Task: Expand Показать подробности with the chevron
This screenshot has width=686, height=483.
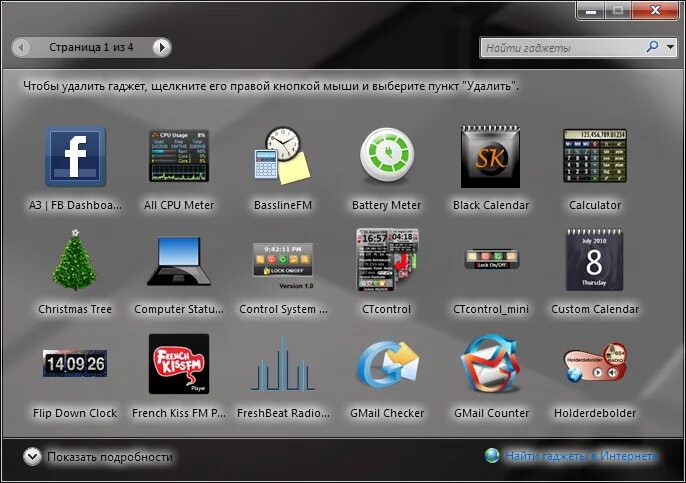Action: (x=32, y=456)
